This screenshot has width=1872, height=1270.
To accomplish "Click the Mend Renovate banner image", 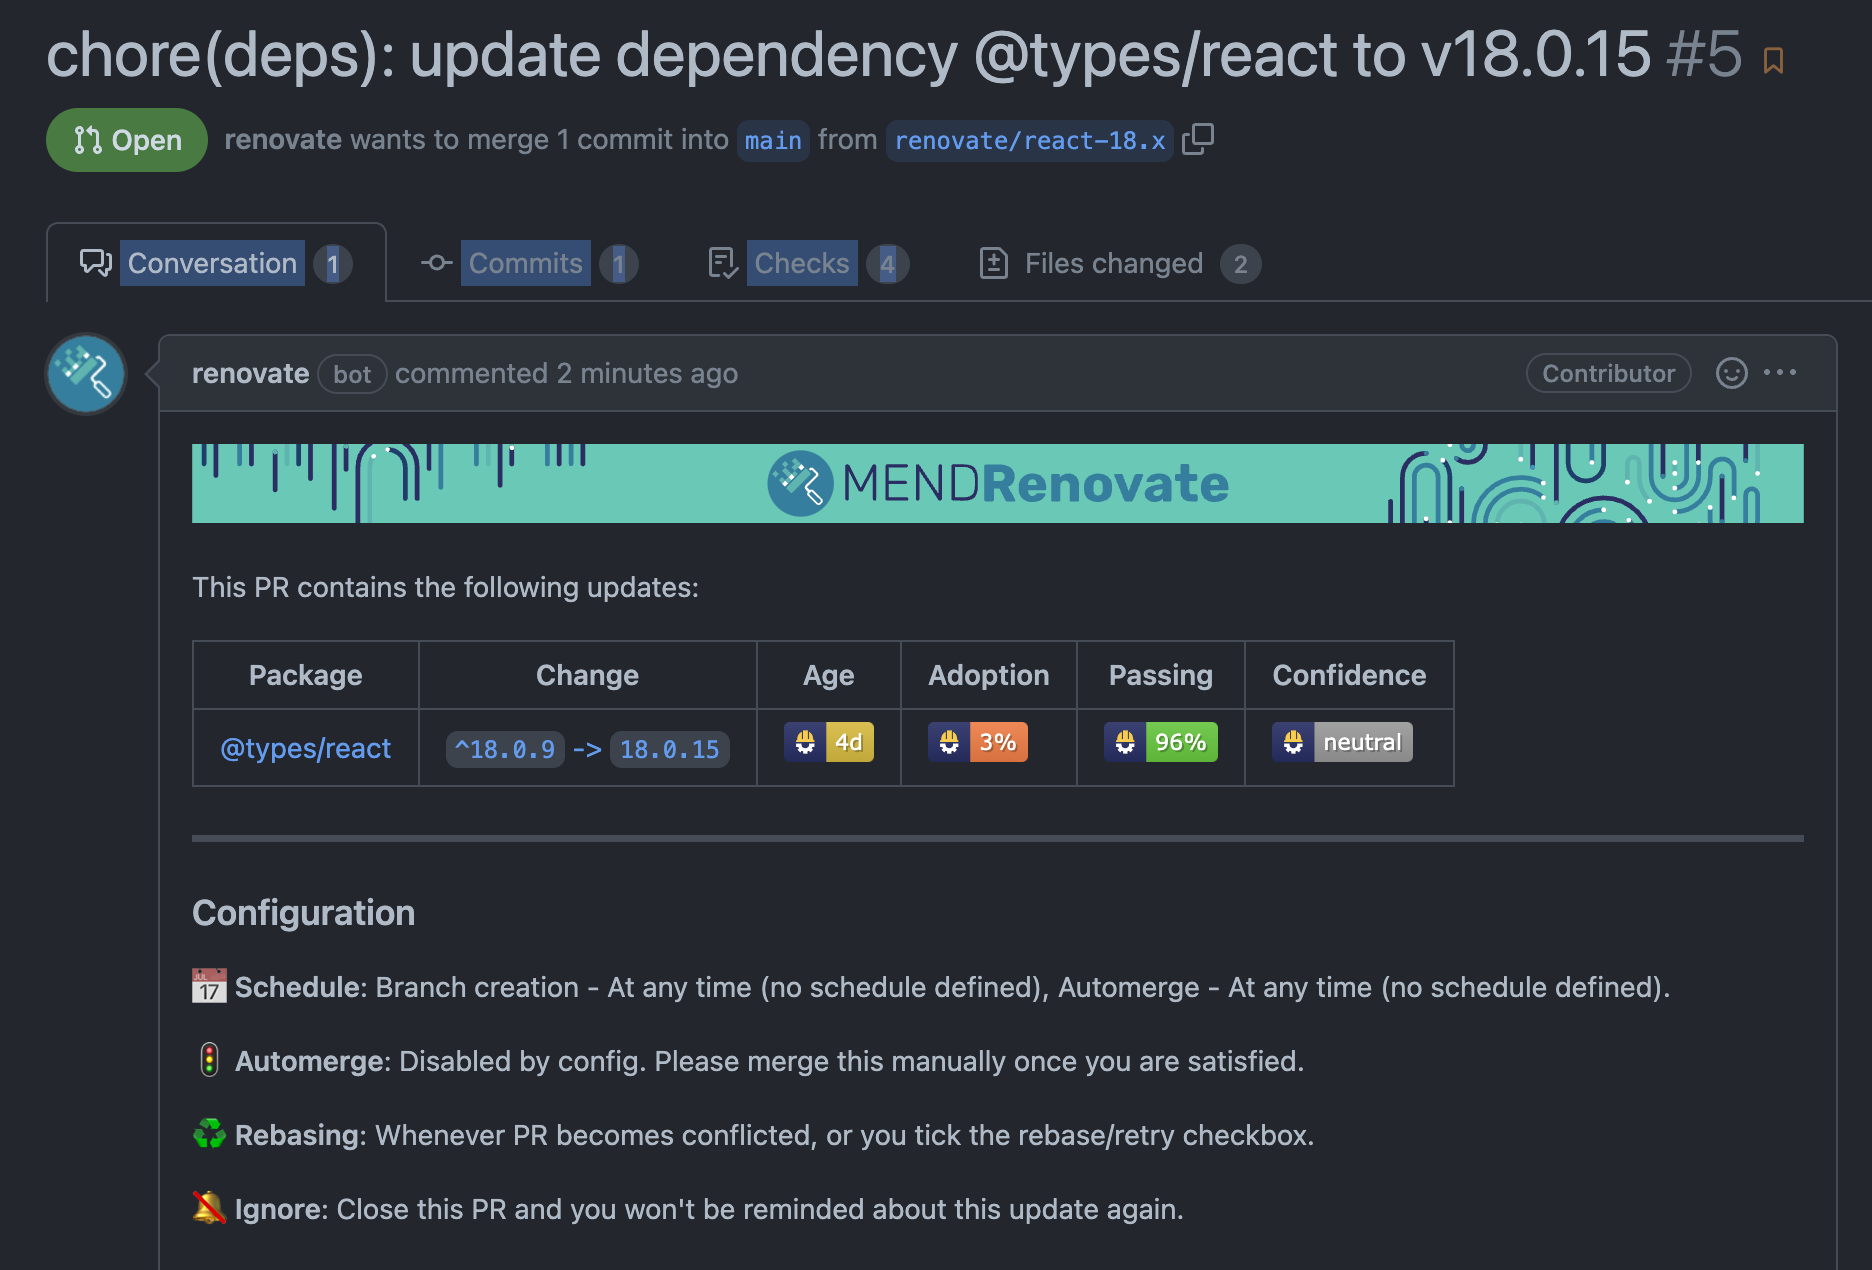I will (x=998, y=483).
